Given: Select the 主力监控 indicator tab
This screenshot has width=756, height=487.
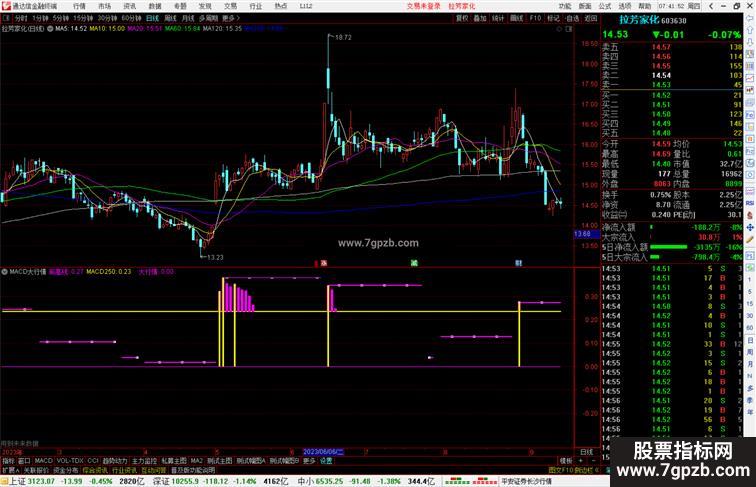Looking at the screenshot, I should (x=144, y=460).
